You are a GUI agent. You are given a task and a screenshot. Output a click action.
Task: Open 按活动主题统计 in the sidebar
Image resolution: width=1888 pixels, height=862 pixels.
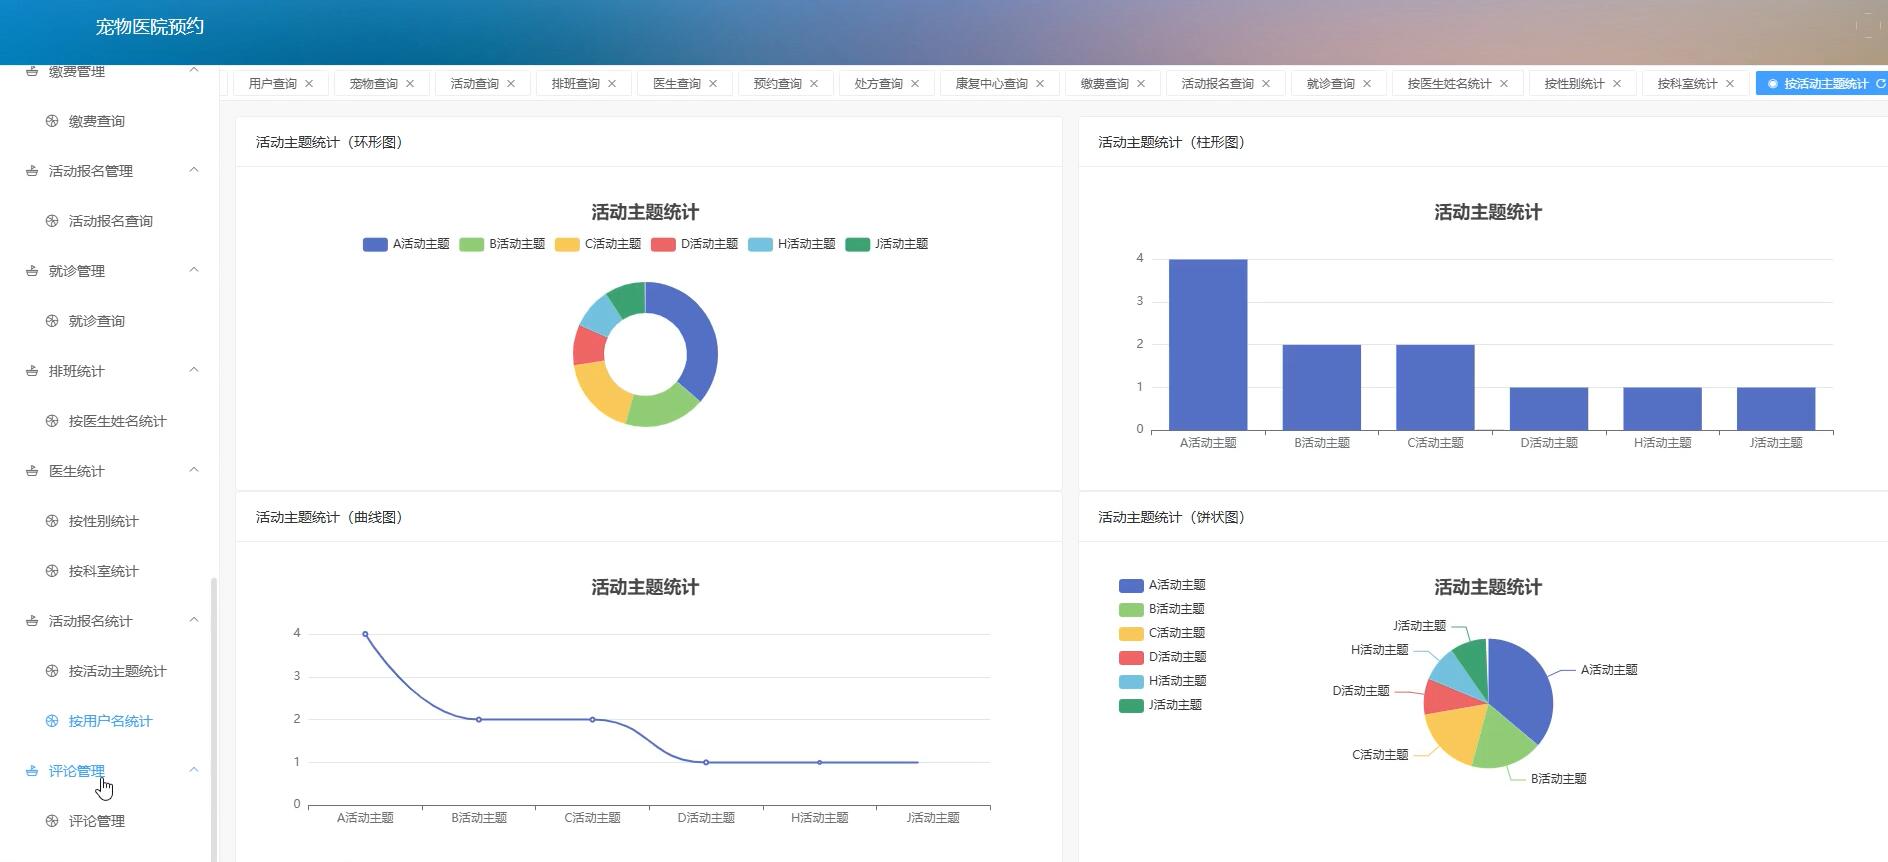click(118, 671)
